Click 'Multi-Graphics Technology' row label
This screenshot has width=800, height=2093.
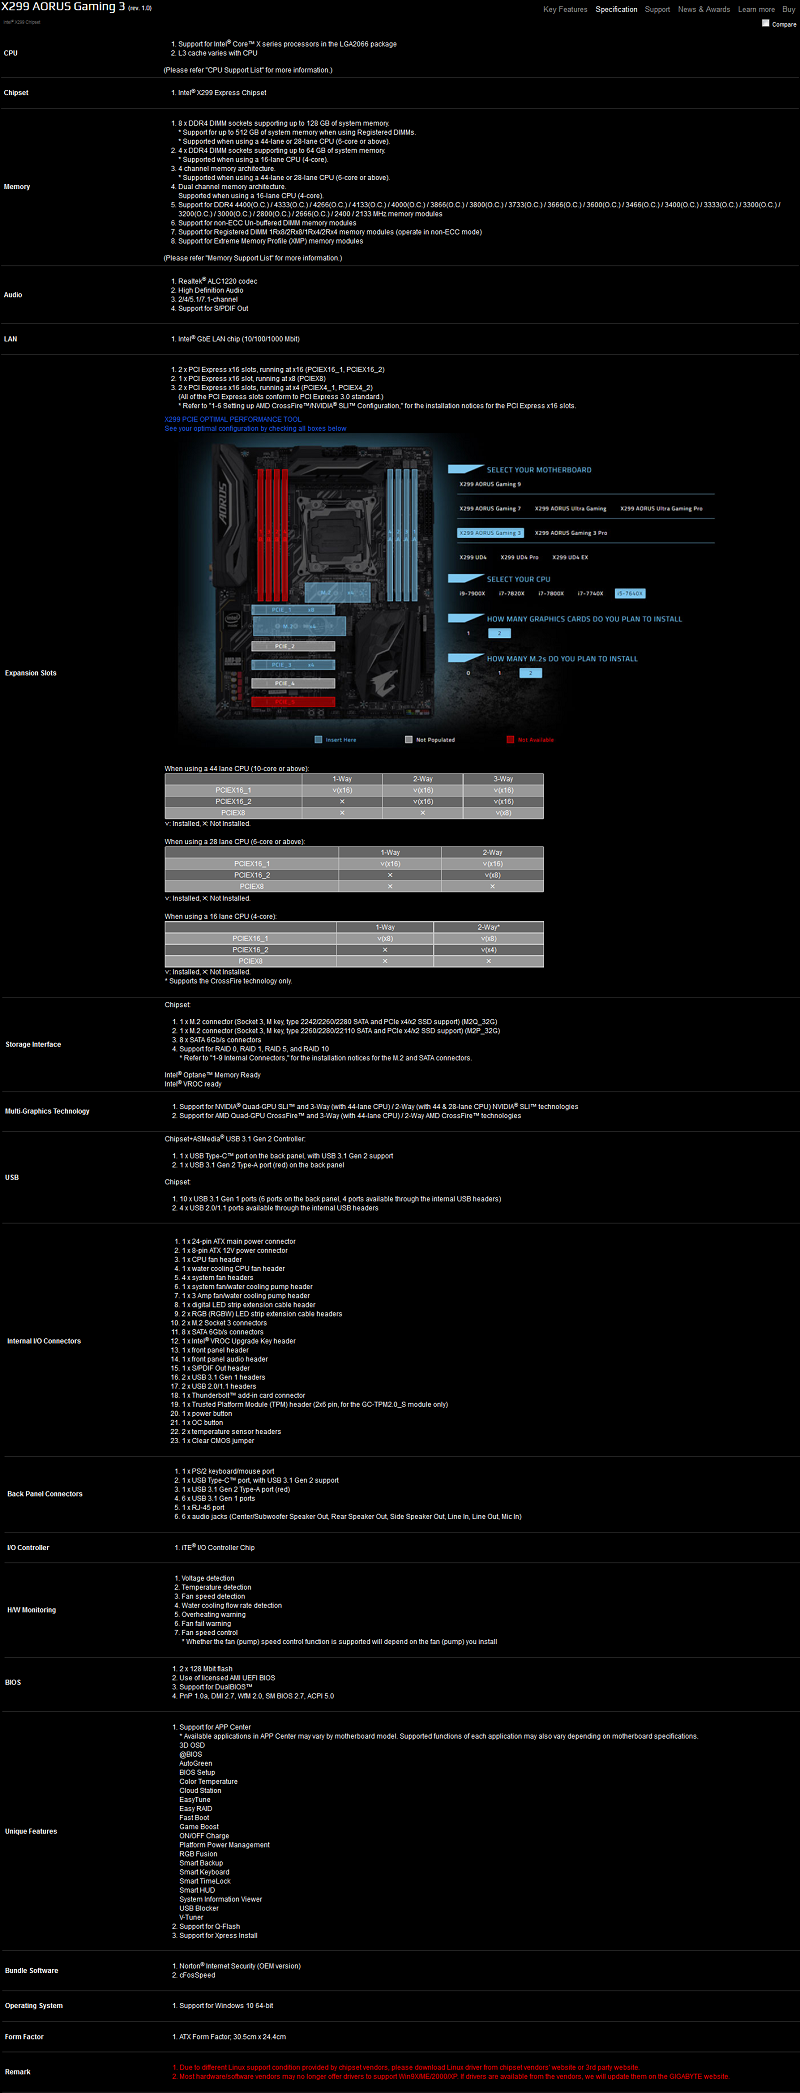(47, 1111)
